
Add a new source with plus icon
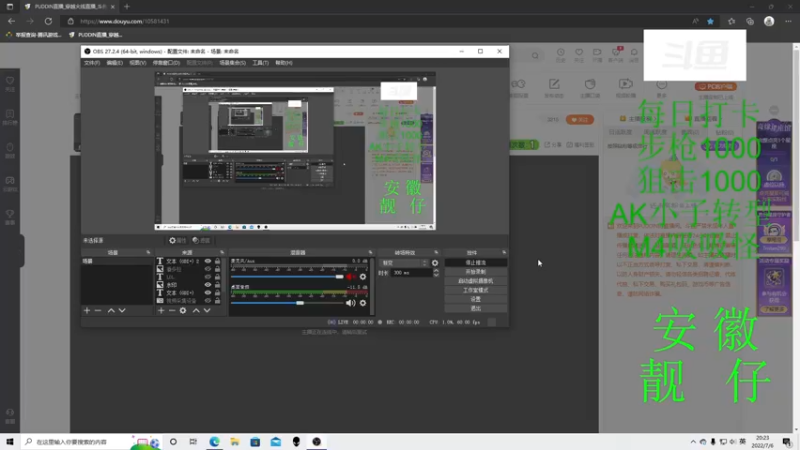(x=161, y=310)
